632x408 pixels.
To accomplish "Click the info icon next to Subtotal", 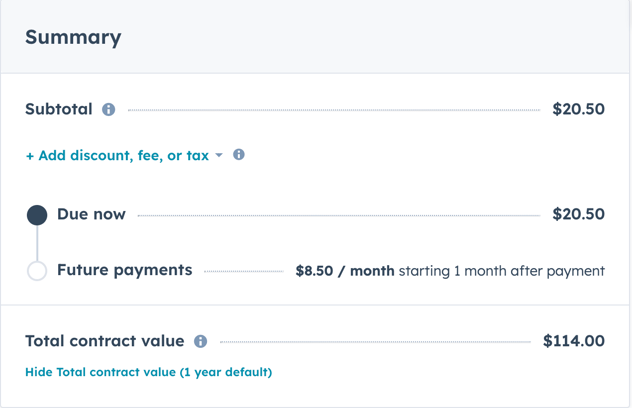I will pyautogui.click(x=108, y=109).
